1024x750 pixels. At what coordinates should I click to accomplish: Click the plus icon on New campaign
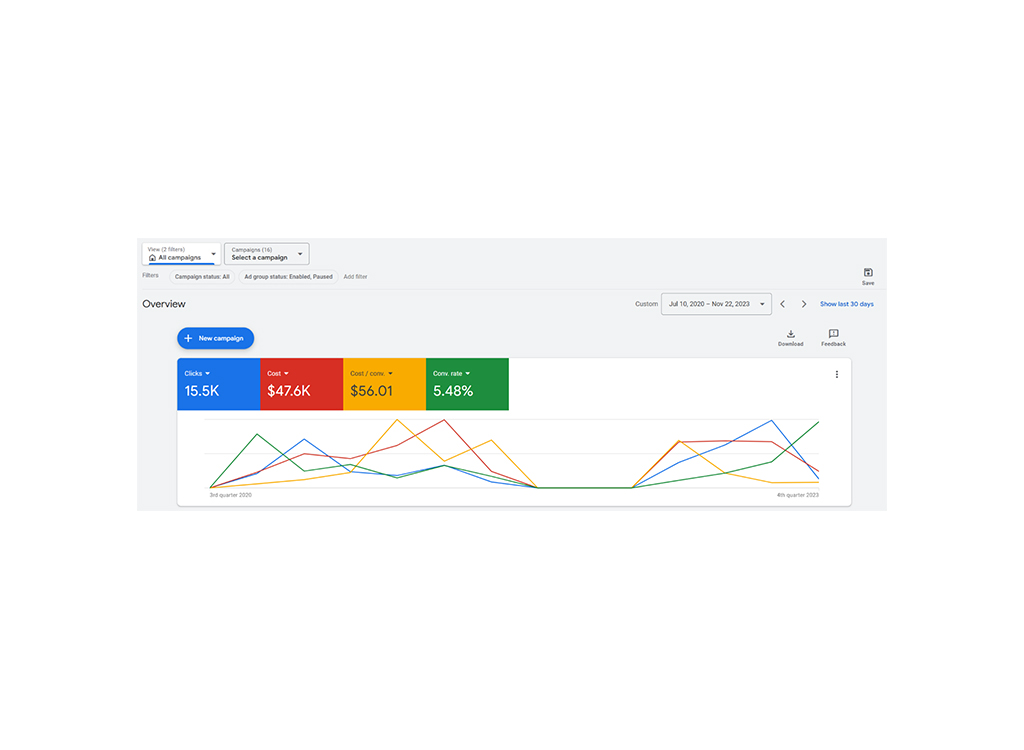tap(187, 338)
